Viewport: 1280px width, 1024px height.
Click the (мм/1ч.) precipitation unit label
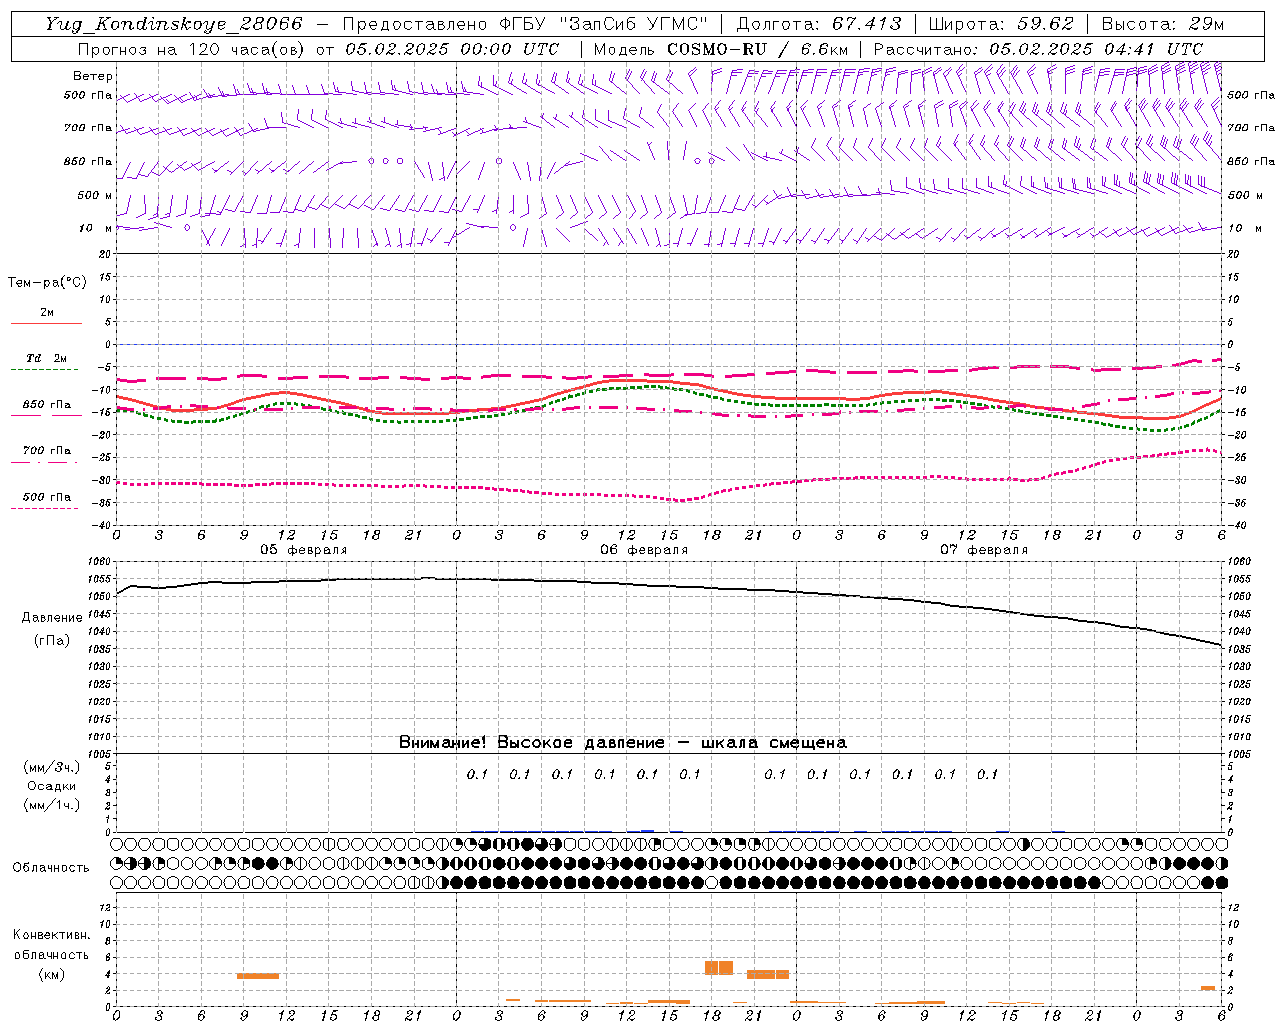52,805
